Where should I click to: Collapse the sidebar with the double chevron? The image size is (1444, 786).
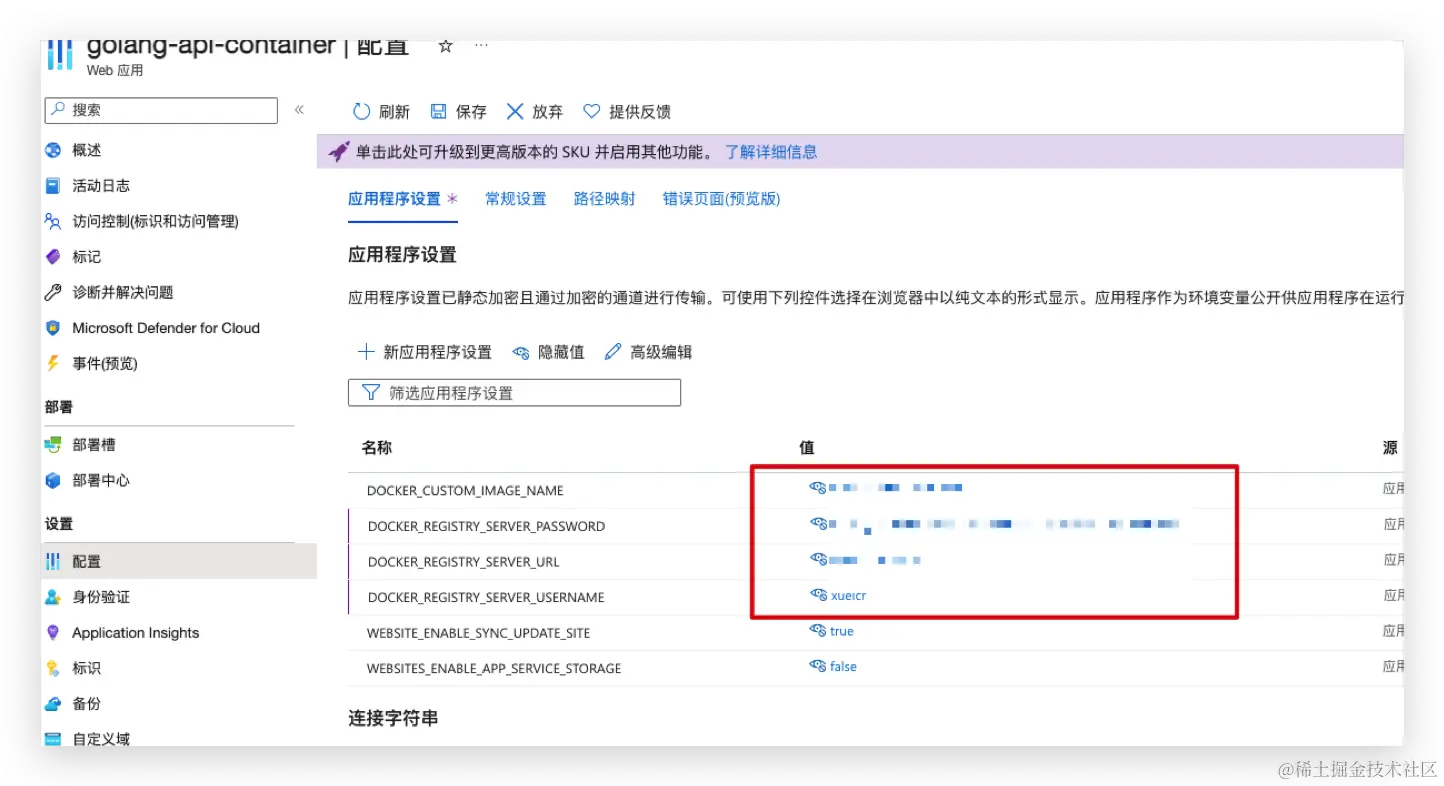(x=299, y=110)
